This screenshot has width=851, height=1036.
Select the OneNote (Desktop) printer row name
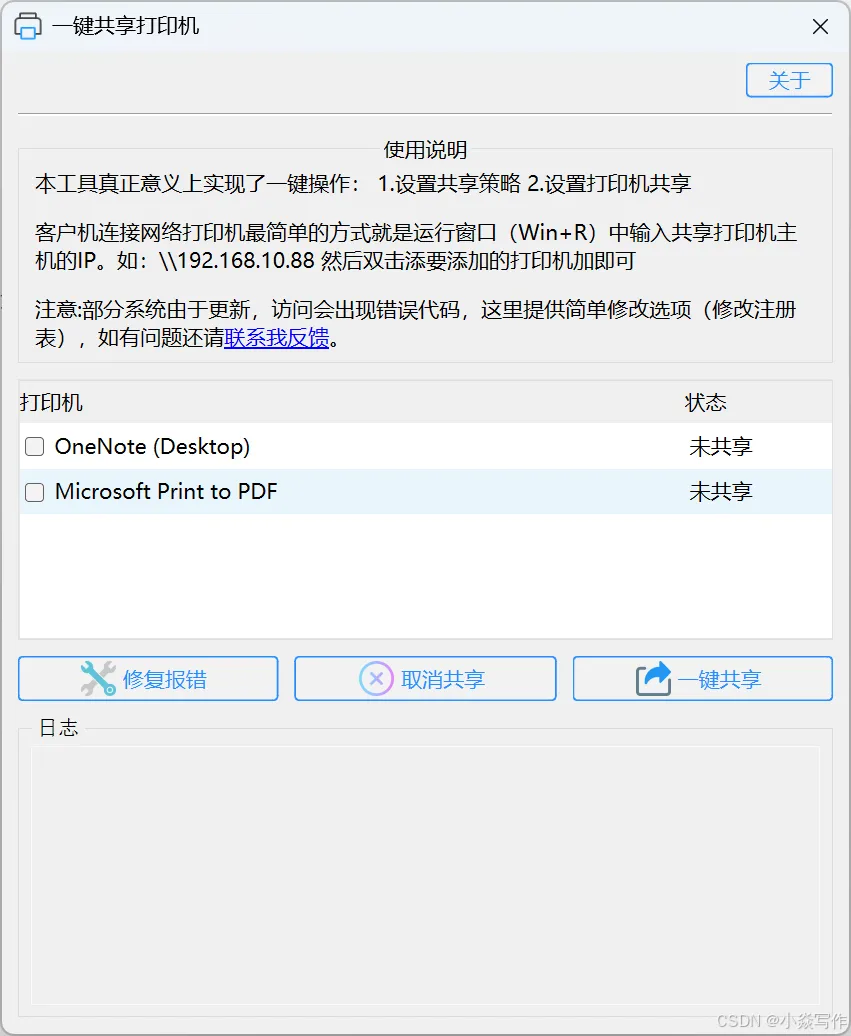153,447
